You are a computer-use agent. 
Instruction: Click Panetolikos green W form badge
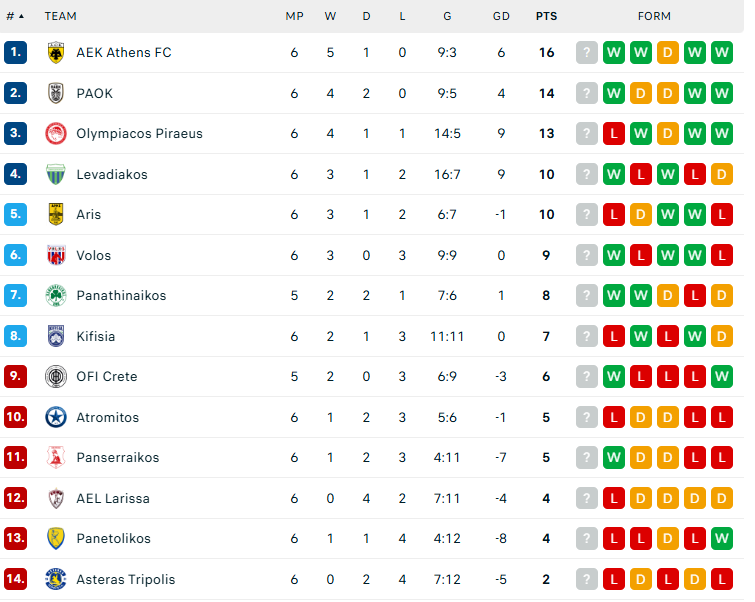tap(722, 539)
